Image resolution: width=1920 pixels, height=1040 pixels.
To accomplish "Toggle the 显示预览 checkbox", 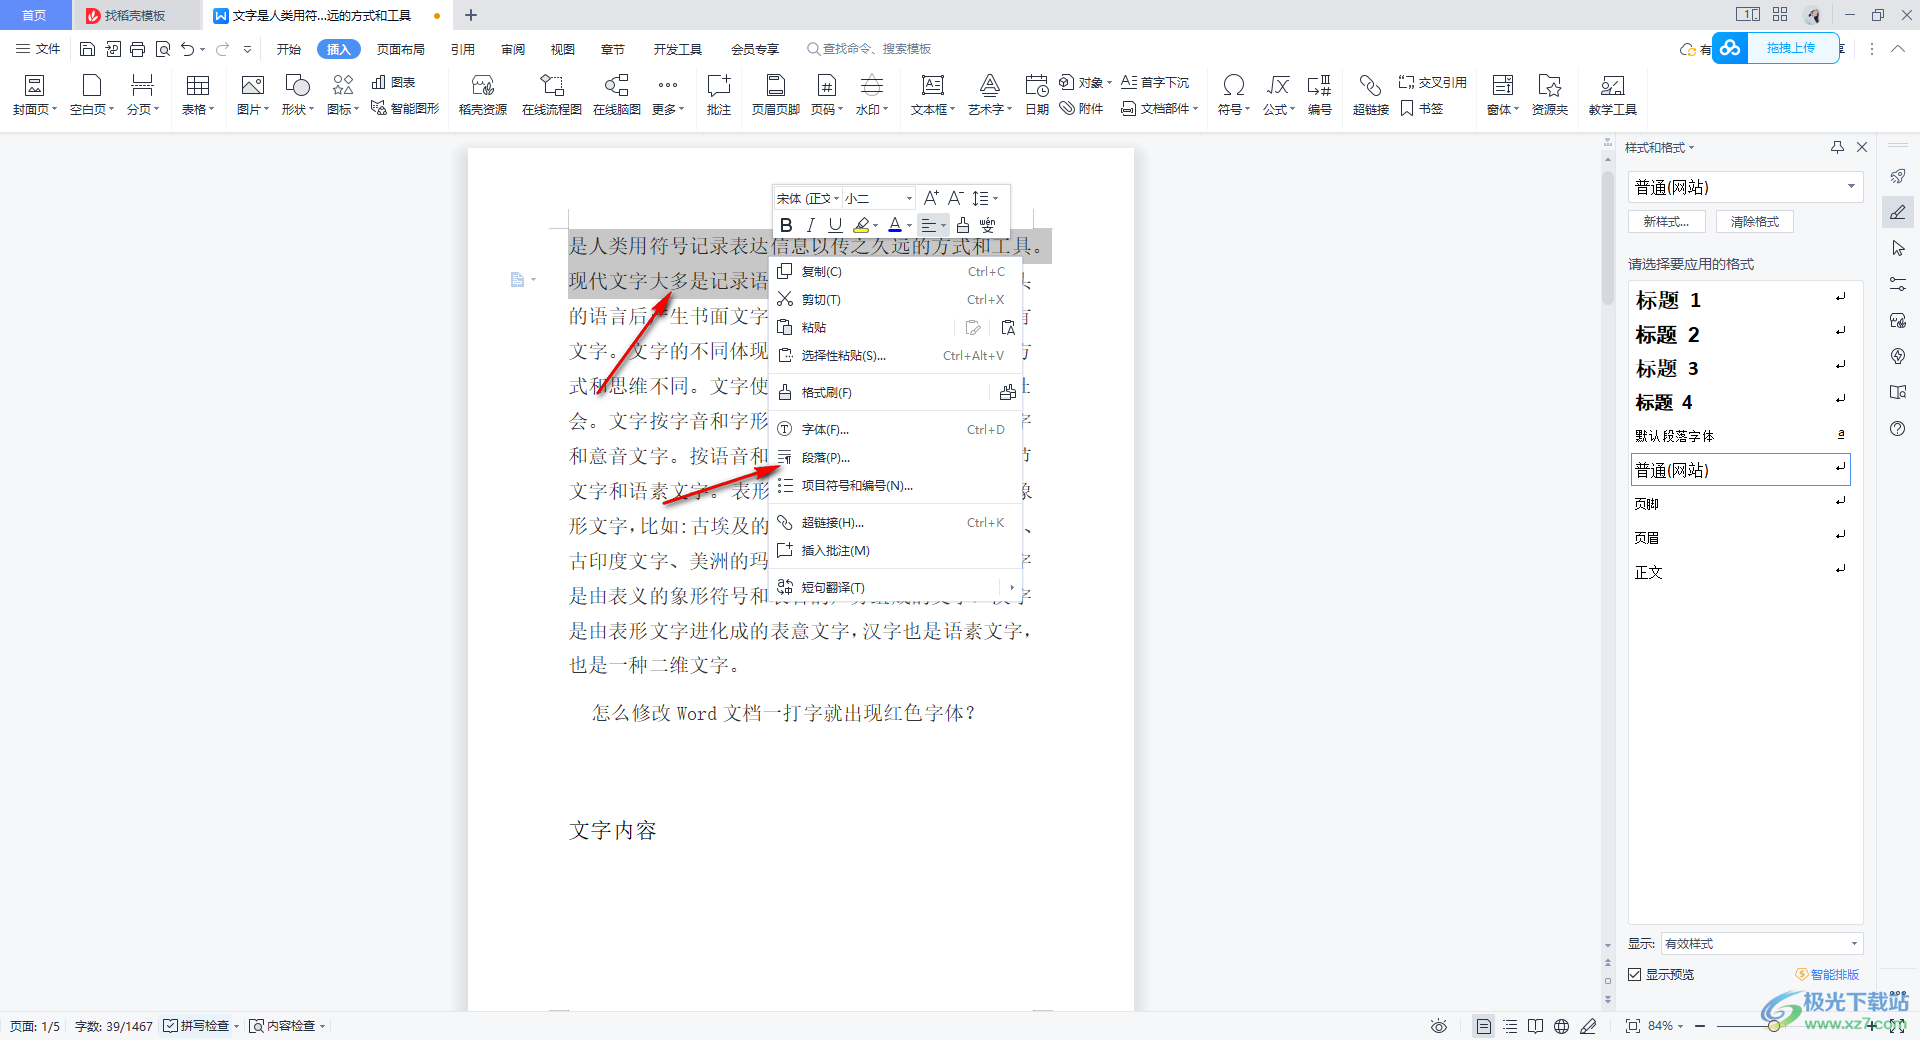I will [1635, 974].
